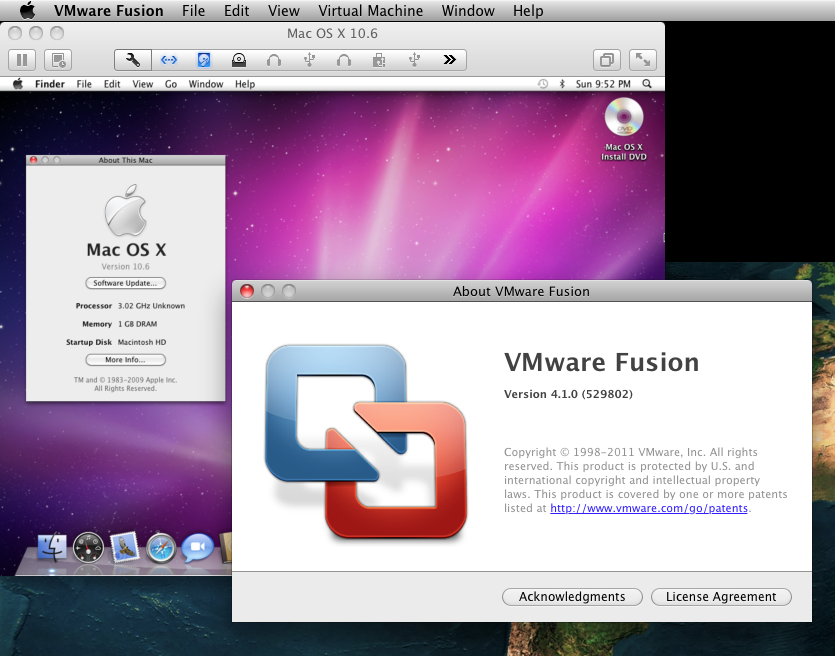Click the iChat icon in the guest Dock
This screenshot has height=656, width=835.
coord(197,547)
